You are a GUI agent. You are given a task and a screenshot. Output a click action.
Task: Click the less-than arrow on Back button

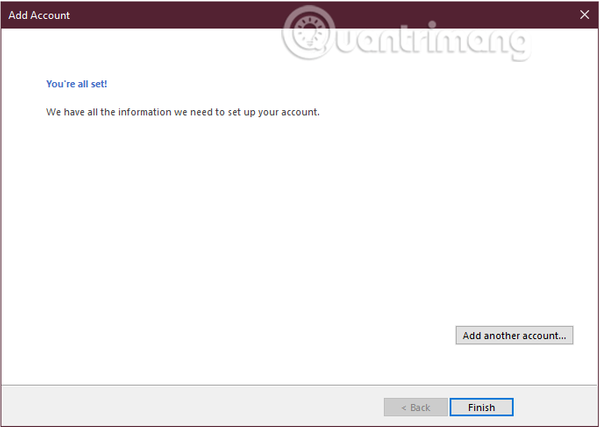click(x=404, y=408)
